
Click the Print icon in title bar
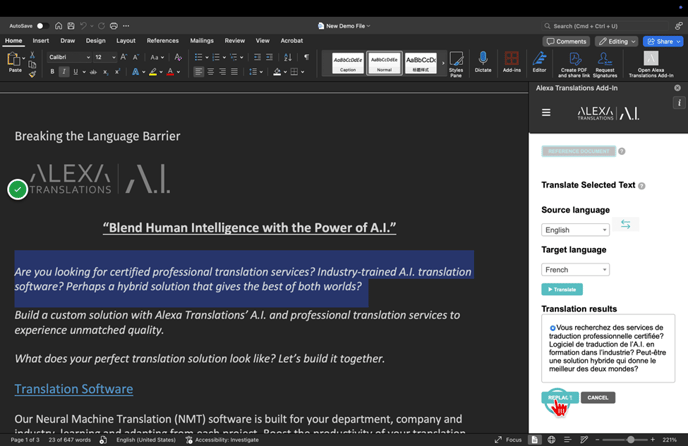pos(114,26)
